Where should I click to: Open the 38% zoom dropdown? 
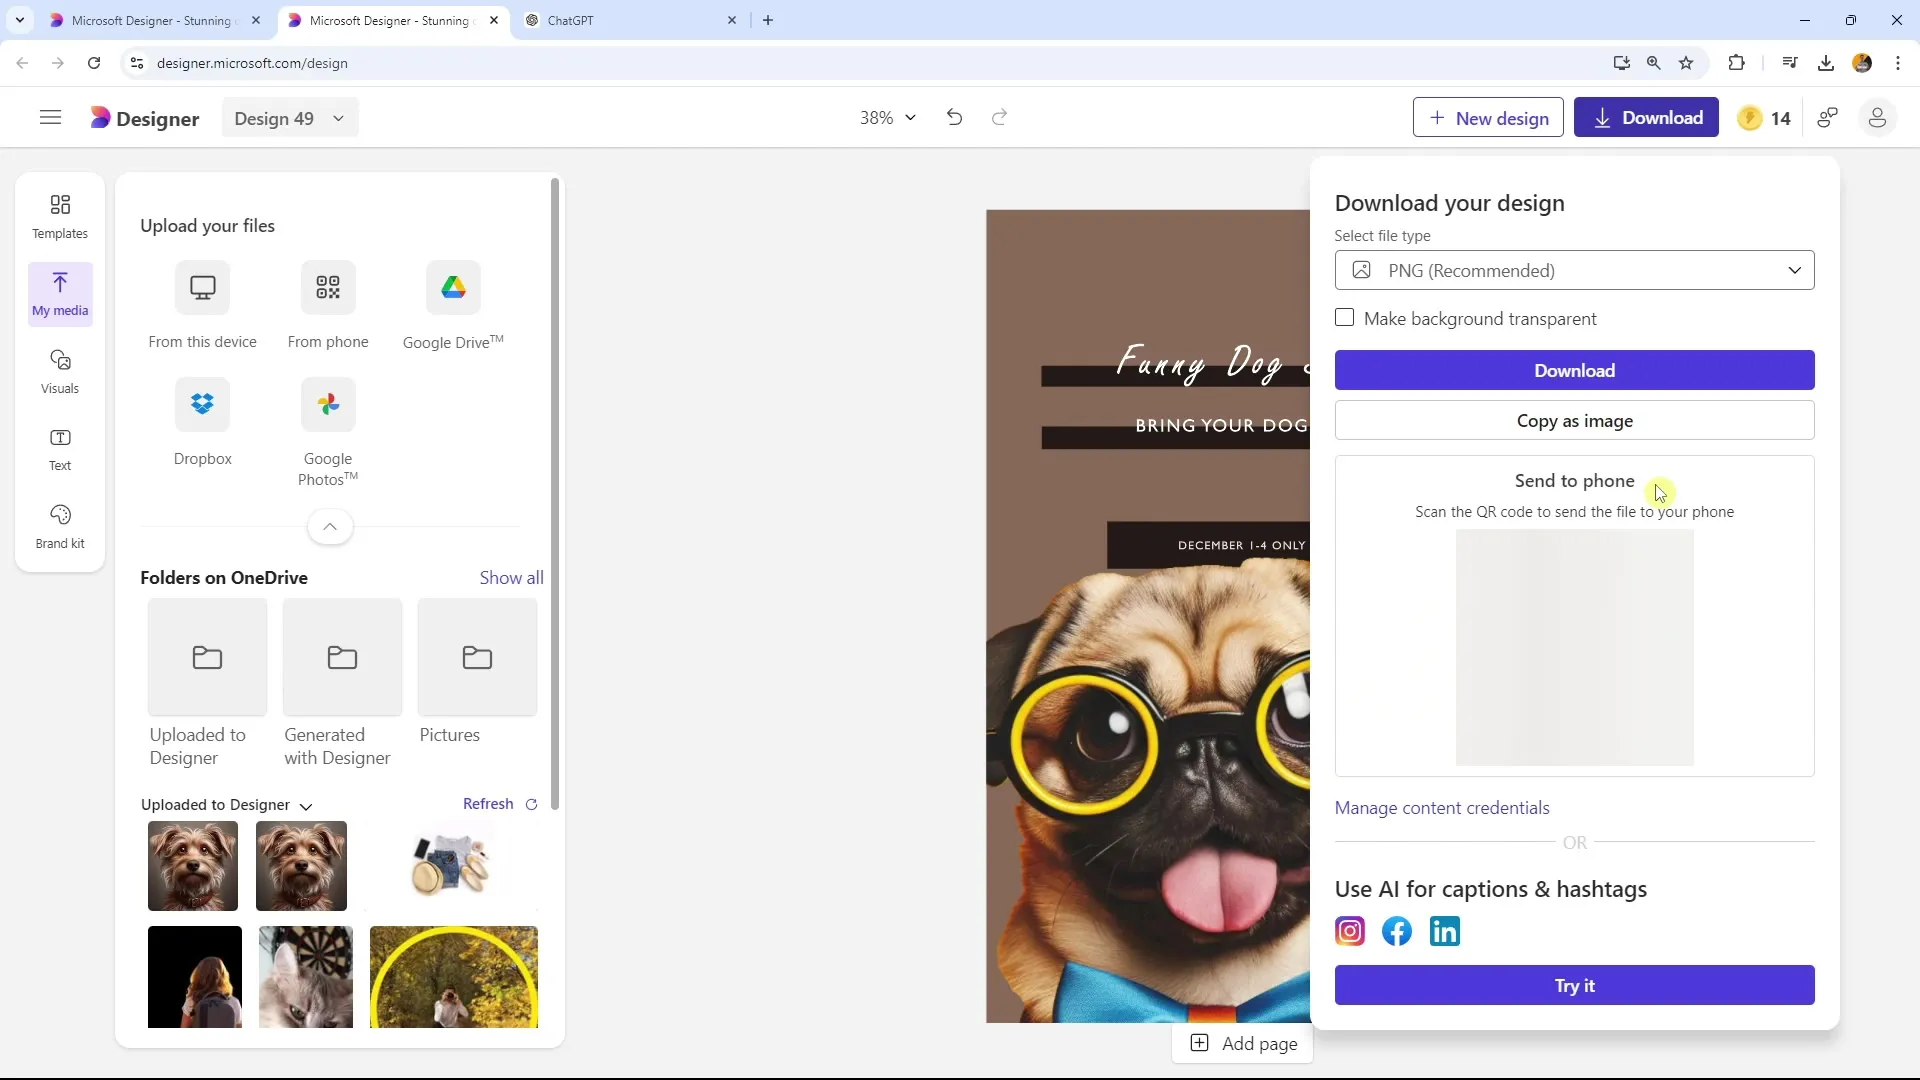[x=887, y=118]
